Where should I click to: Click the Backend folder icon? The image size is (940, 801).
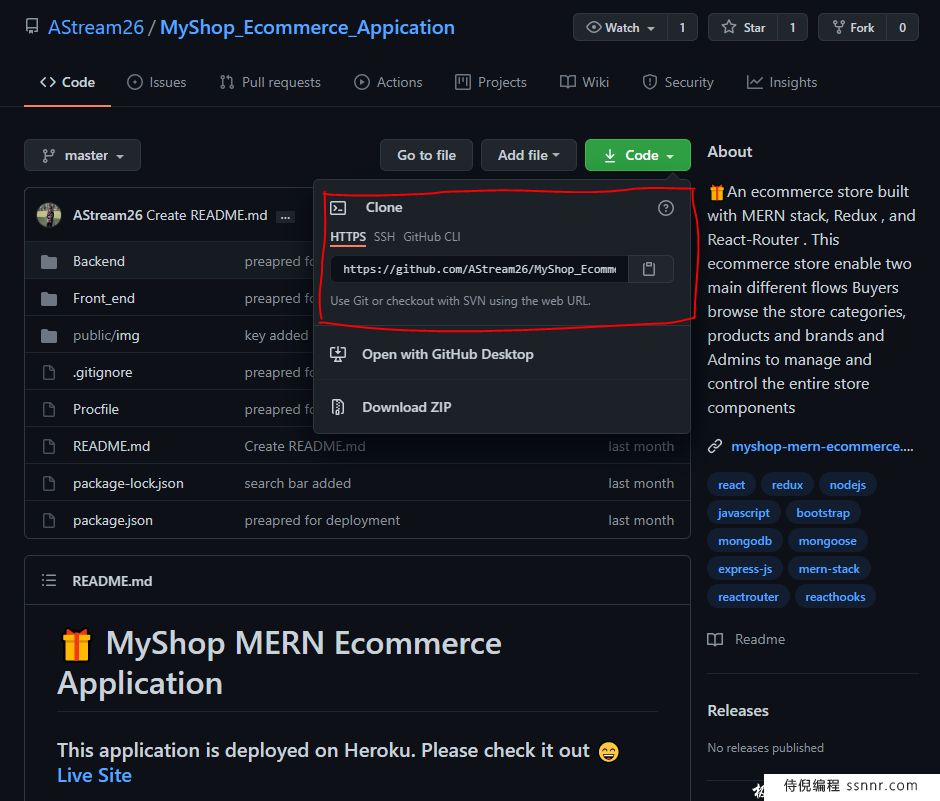[x=49, y=261]
